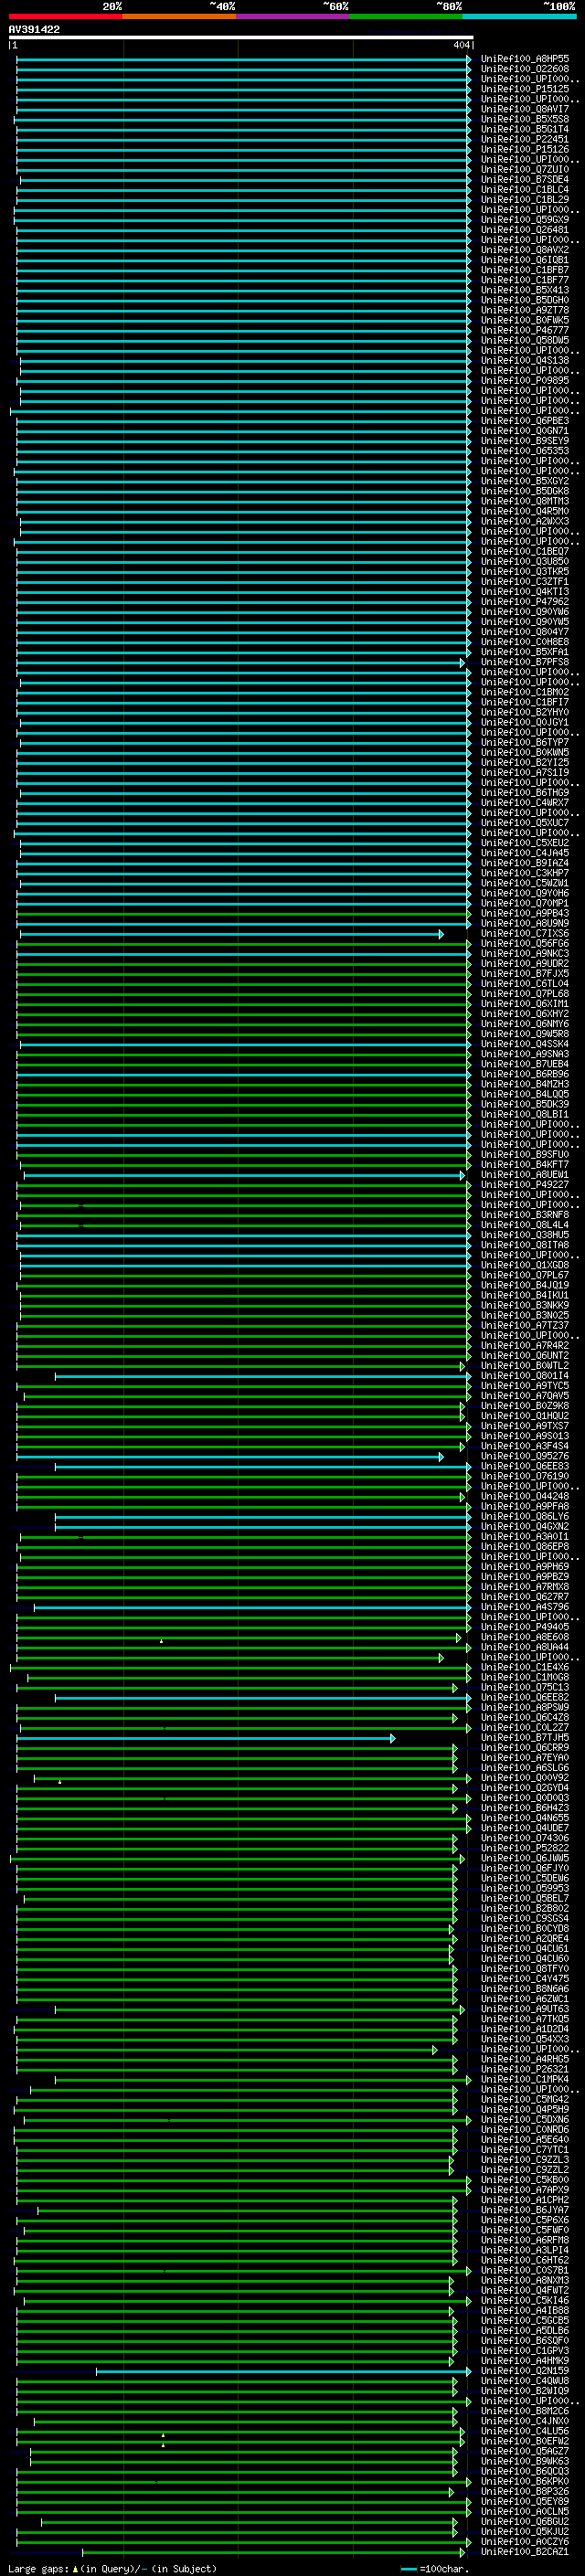
Task: Click the short cyan bar for UniRef100_C7IXS6
Action: pos(231,934)
